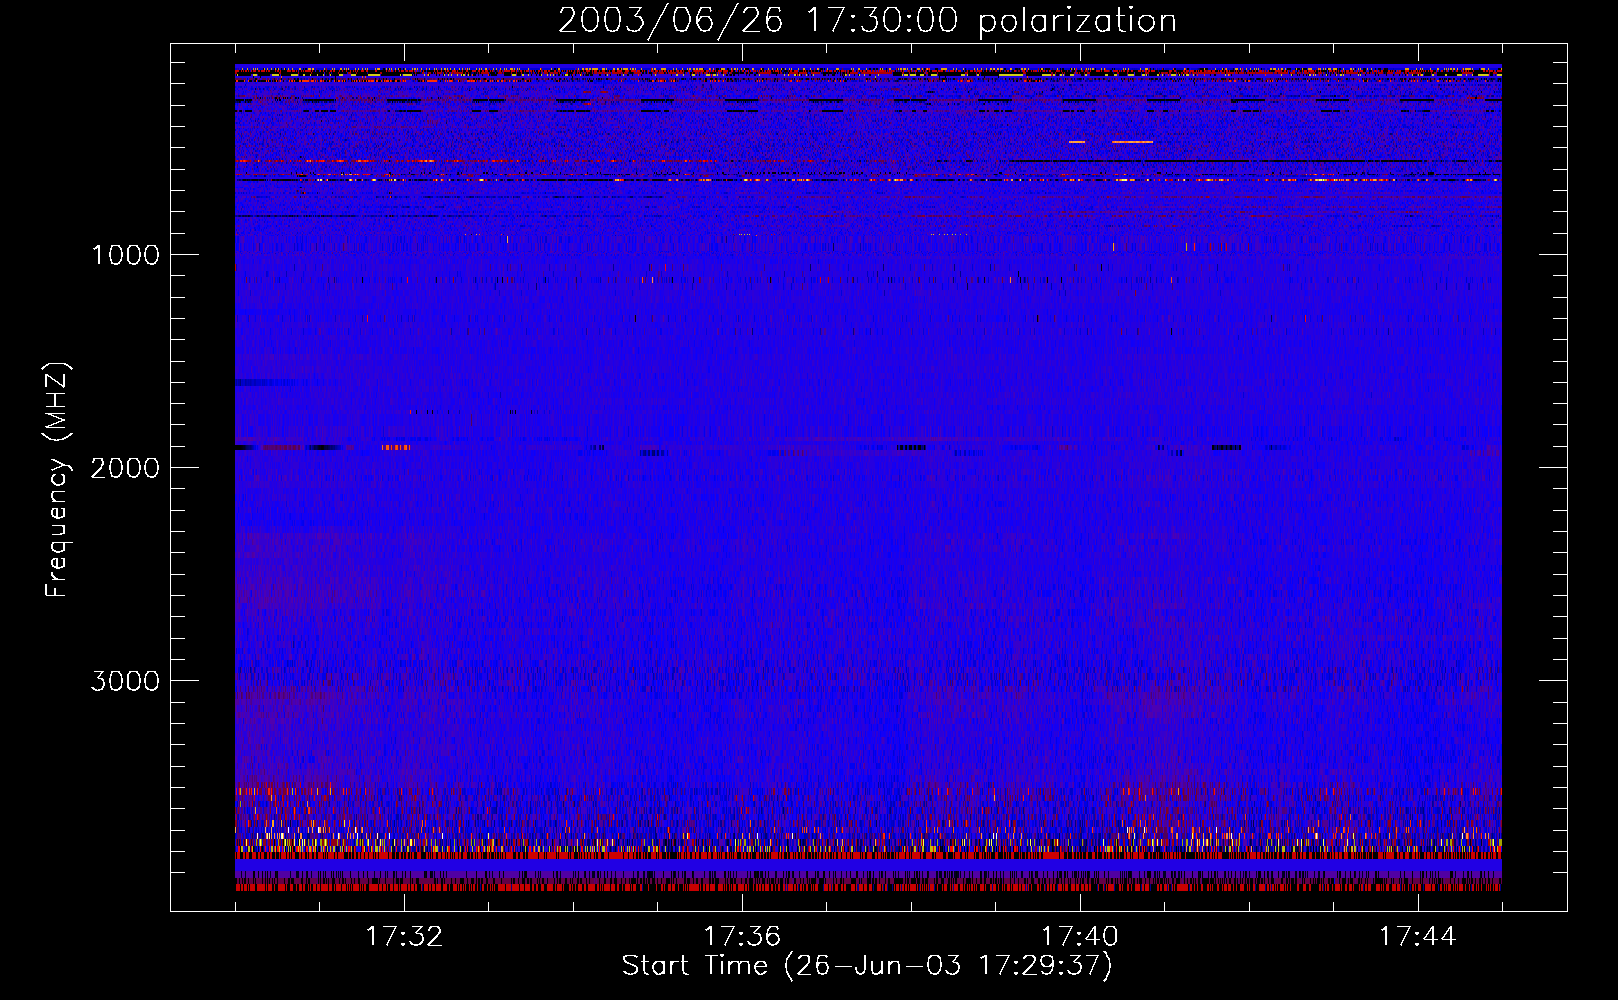Click the 2000 frequency tick label
Viewport: 1618px width, 1000px height.
pos(125,468)
